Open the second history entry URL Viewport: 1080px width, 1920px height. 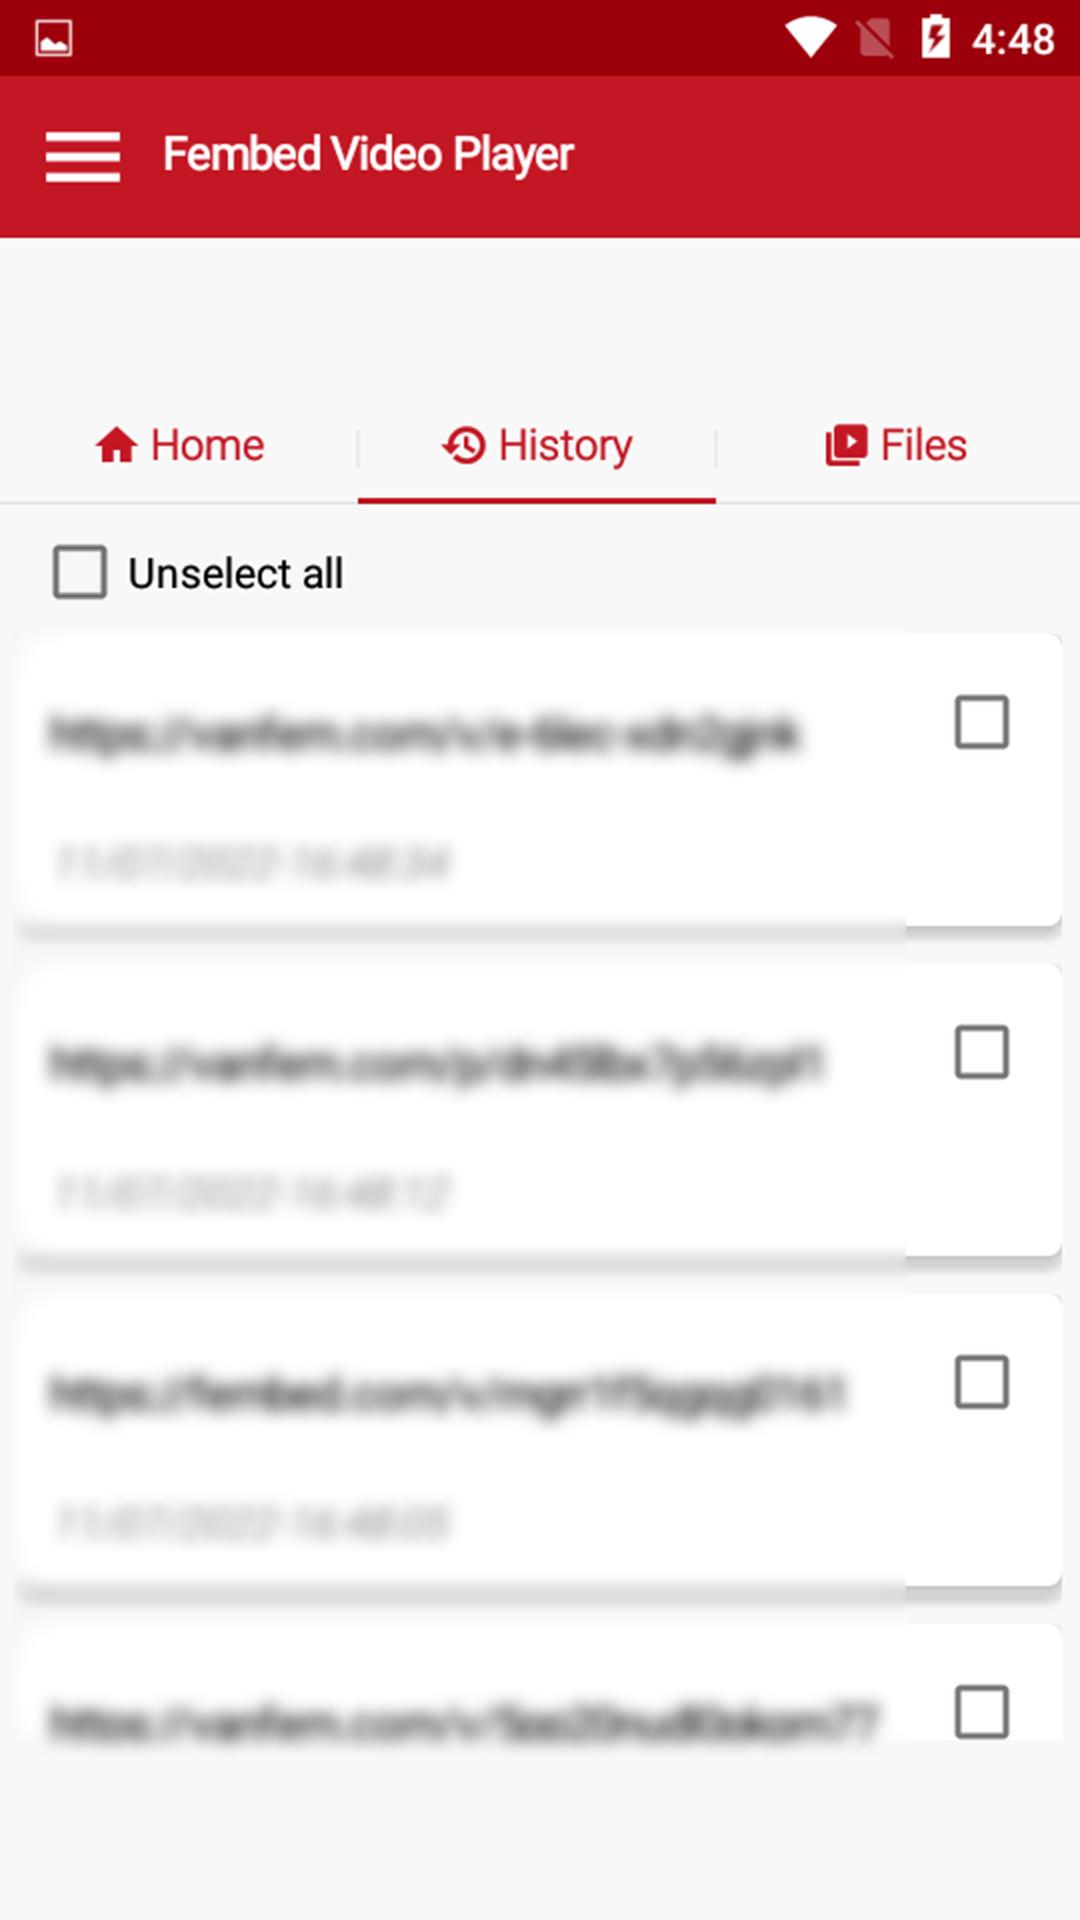(x=436, y=1063)
